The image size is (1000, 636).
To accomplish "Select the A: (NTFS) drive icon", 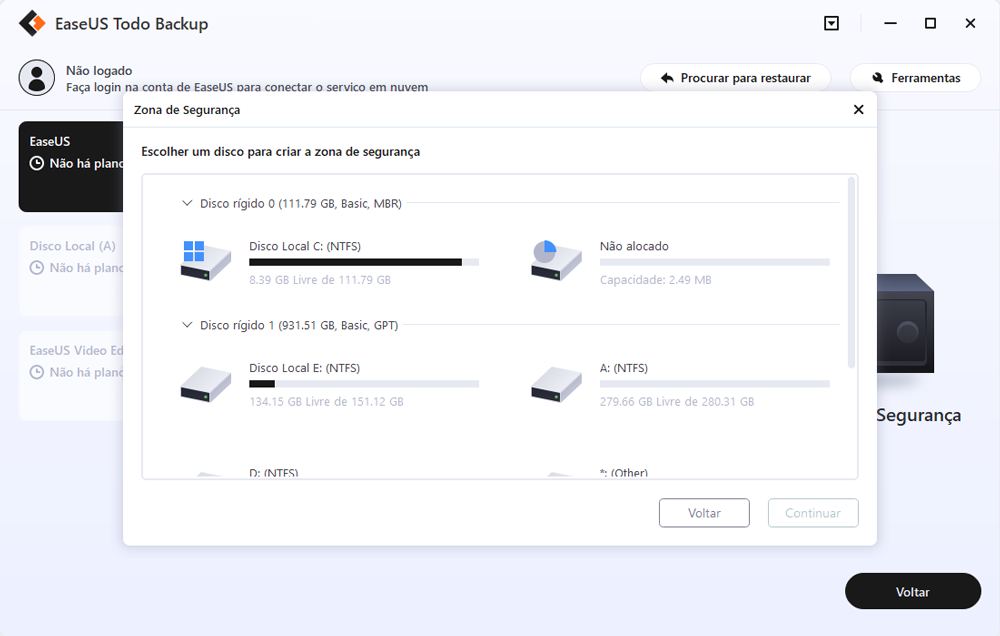I will point(556,384).
